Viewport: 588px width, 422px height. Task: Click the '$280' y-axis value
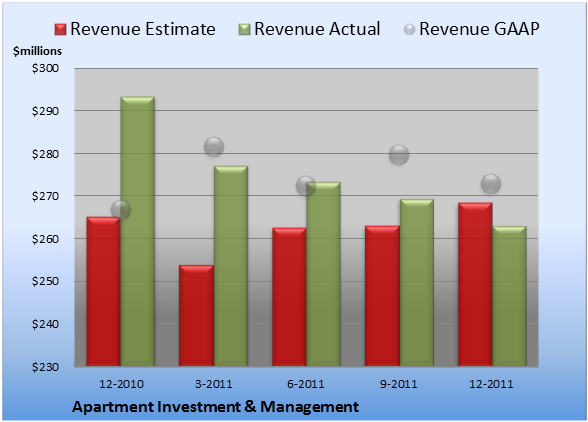[x=45, y=154]
